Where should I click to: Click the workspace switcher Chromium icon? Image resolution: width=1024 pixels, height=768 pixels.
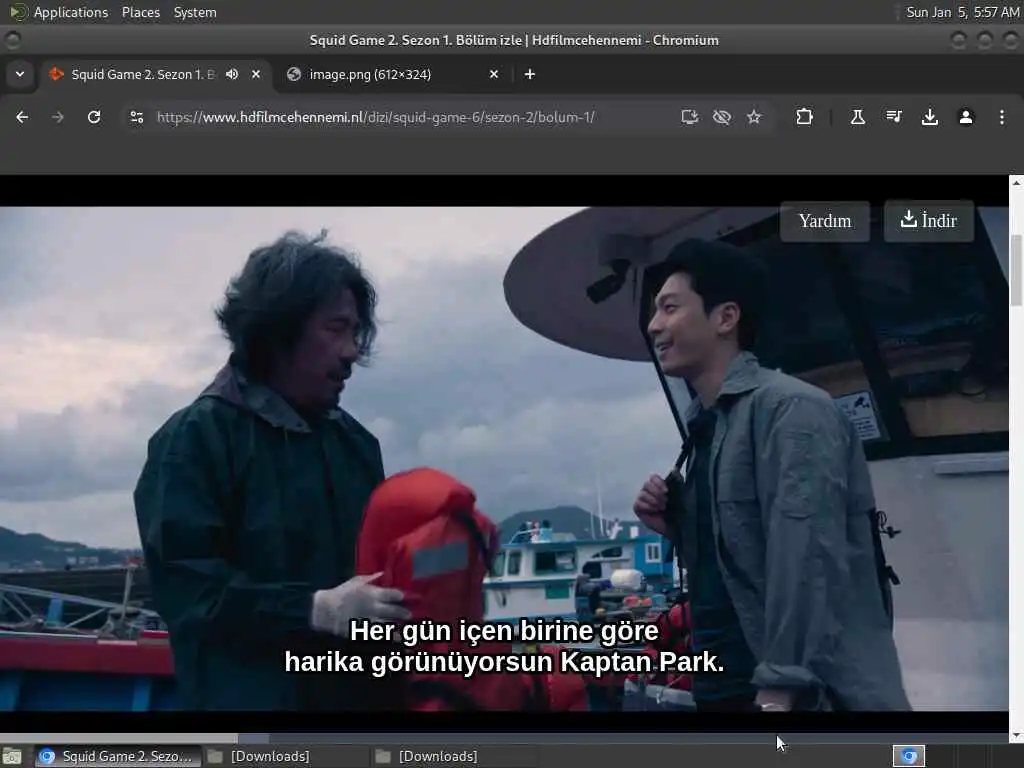click(909, 756)
